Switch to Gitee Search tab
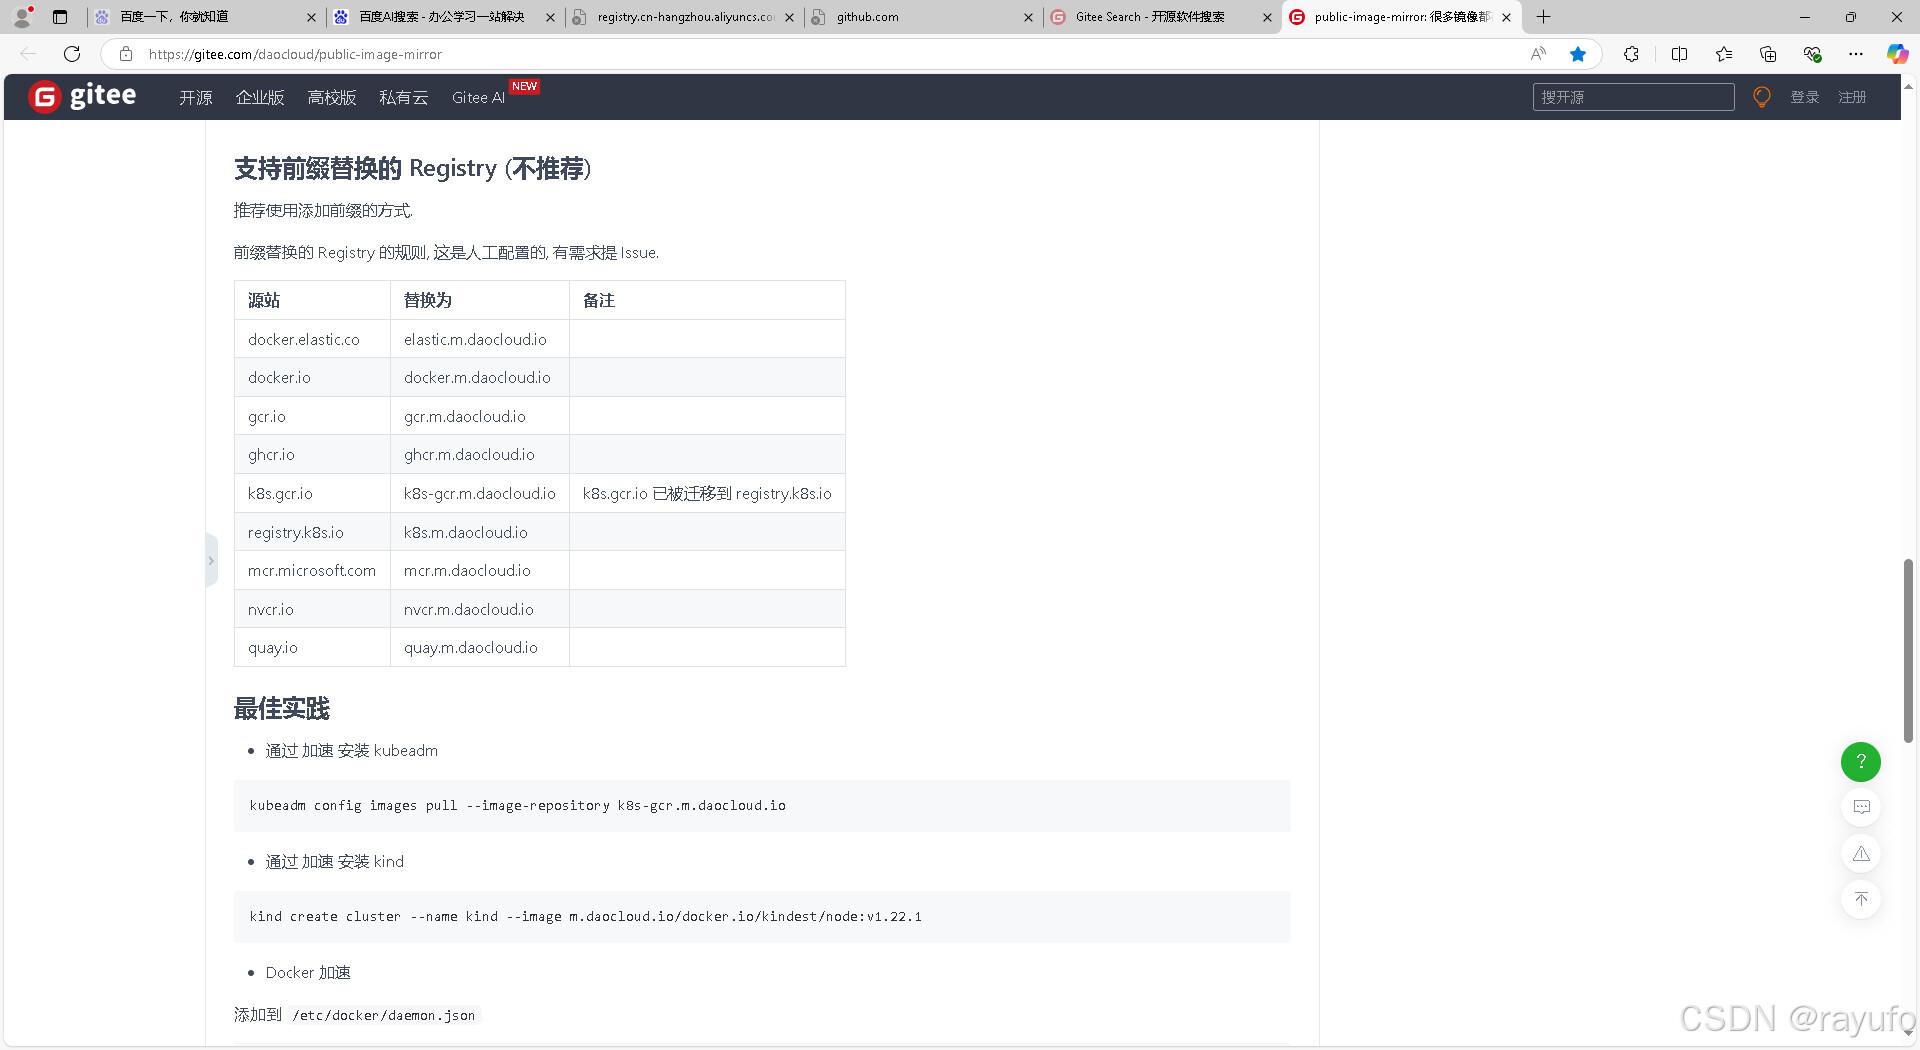The height and width of the screenshot is (1050, 1920). coord(1161,17)
